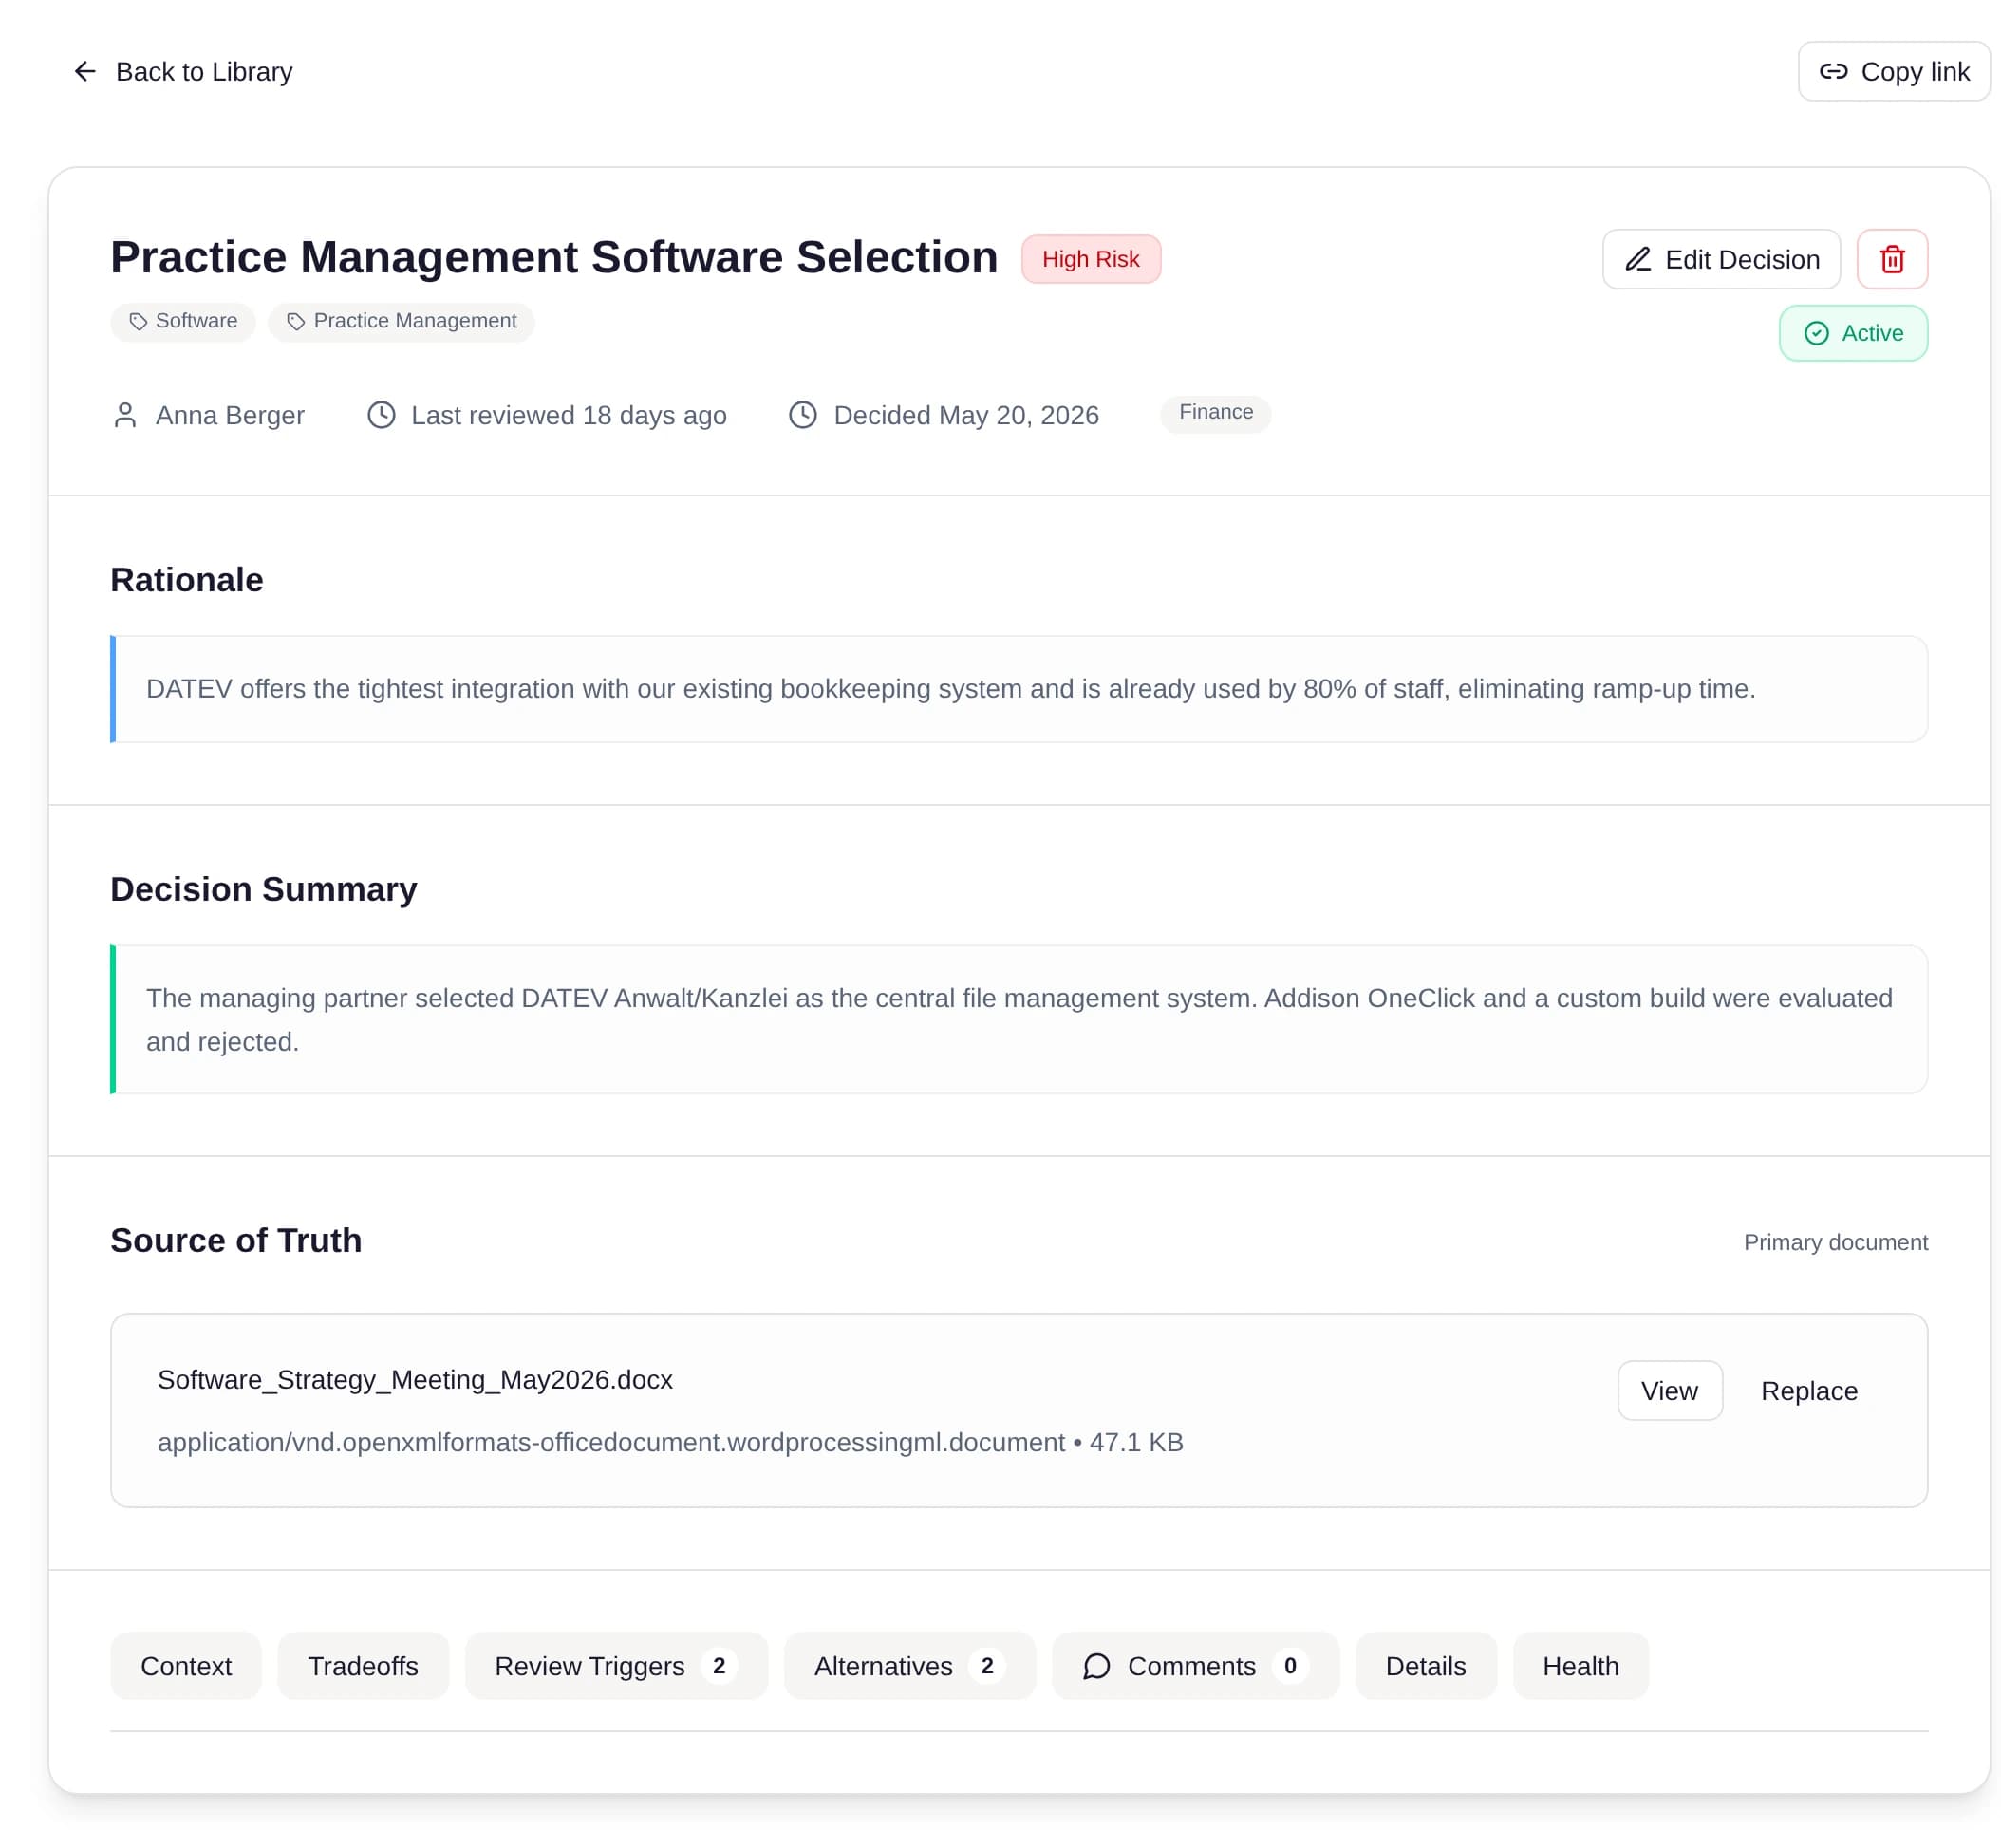Click the Active status badge
The image size is (2001, 1848).
coord(1853,333)
